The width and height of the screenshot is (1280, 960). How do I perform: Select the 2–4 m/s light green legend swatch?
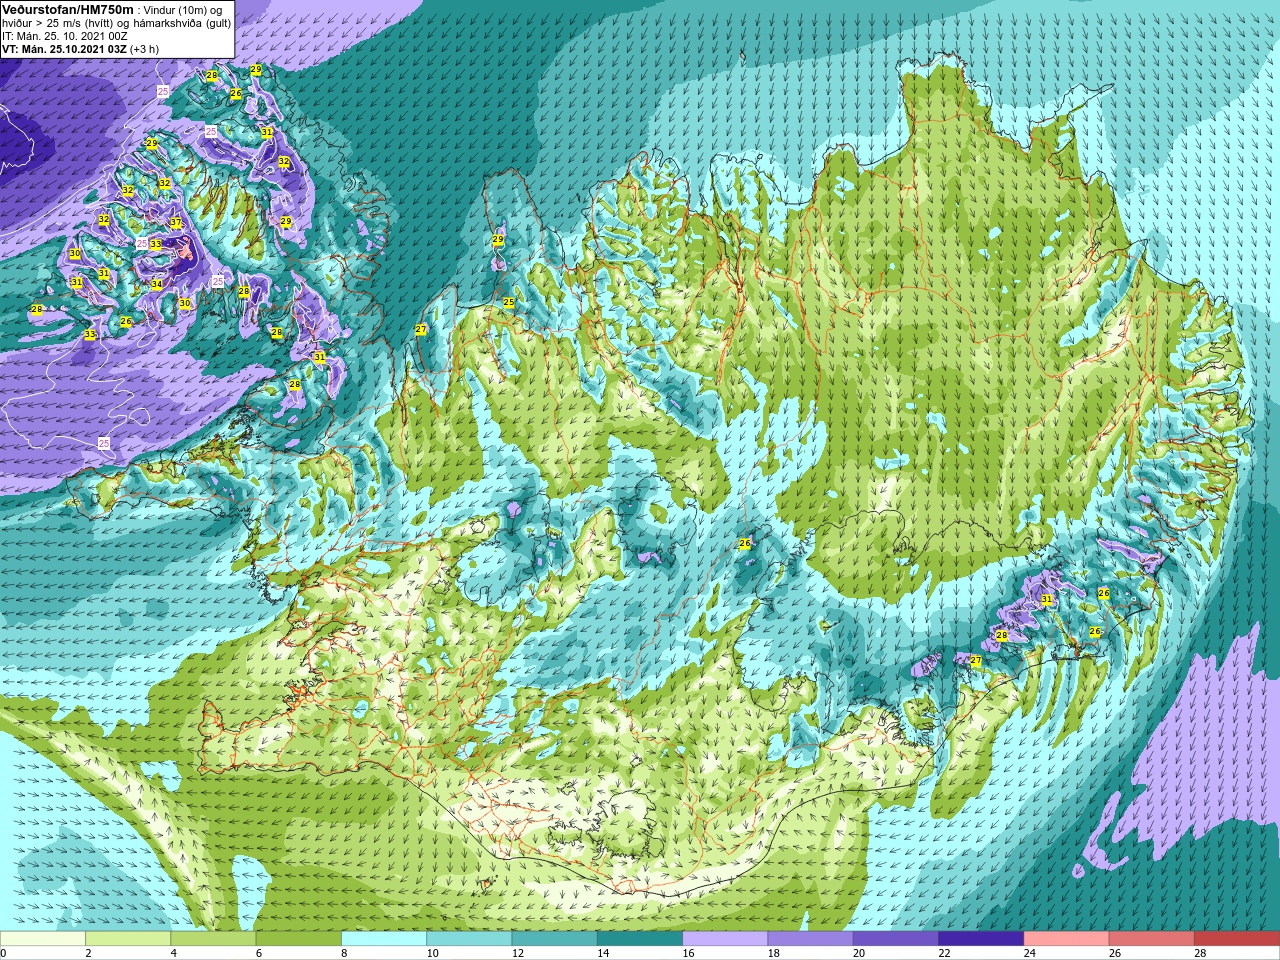point(128,939)
